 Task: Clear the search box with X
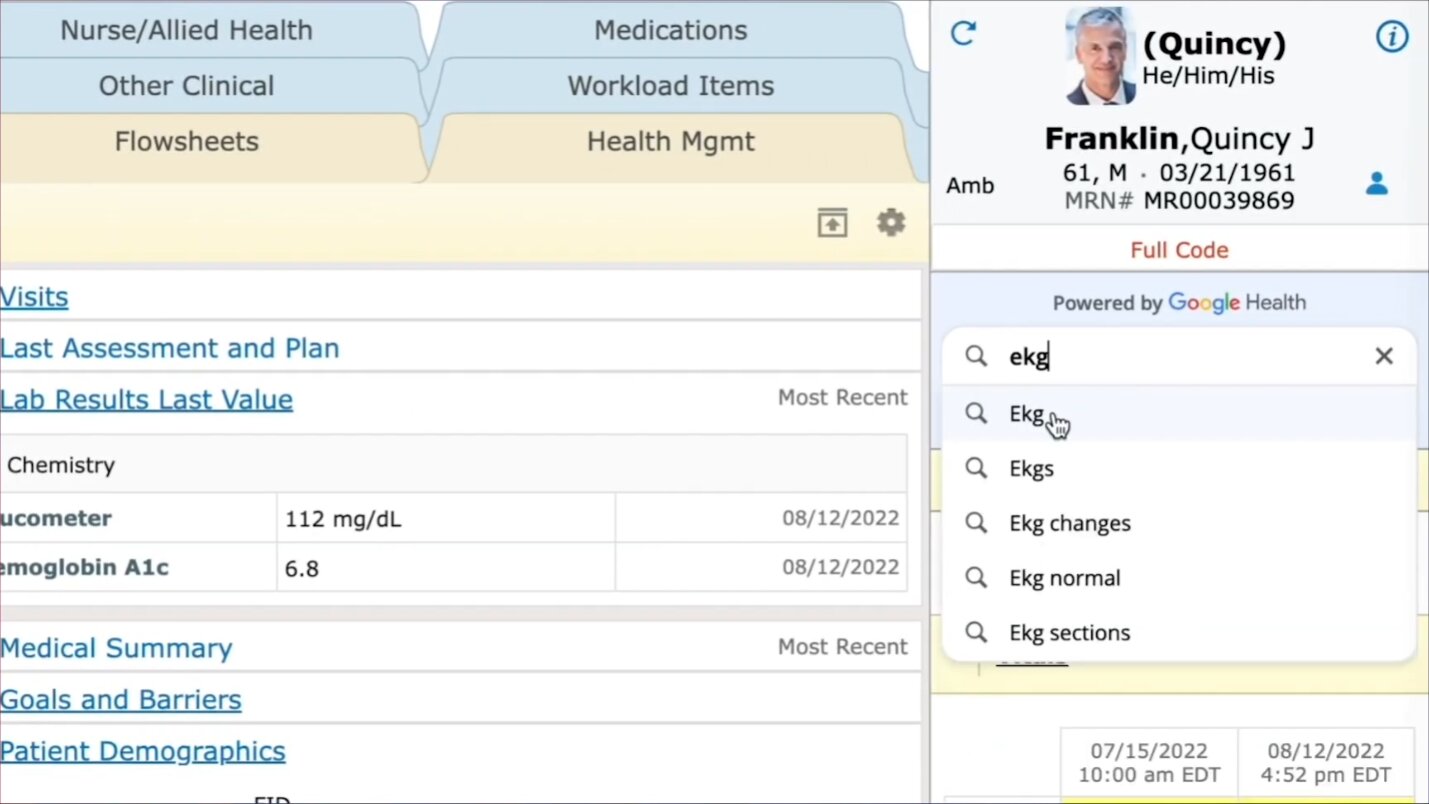[1383, 356]
